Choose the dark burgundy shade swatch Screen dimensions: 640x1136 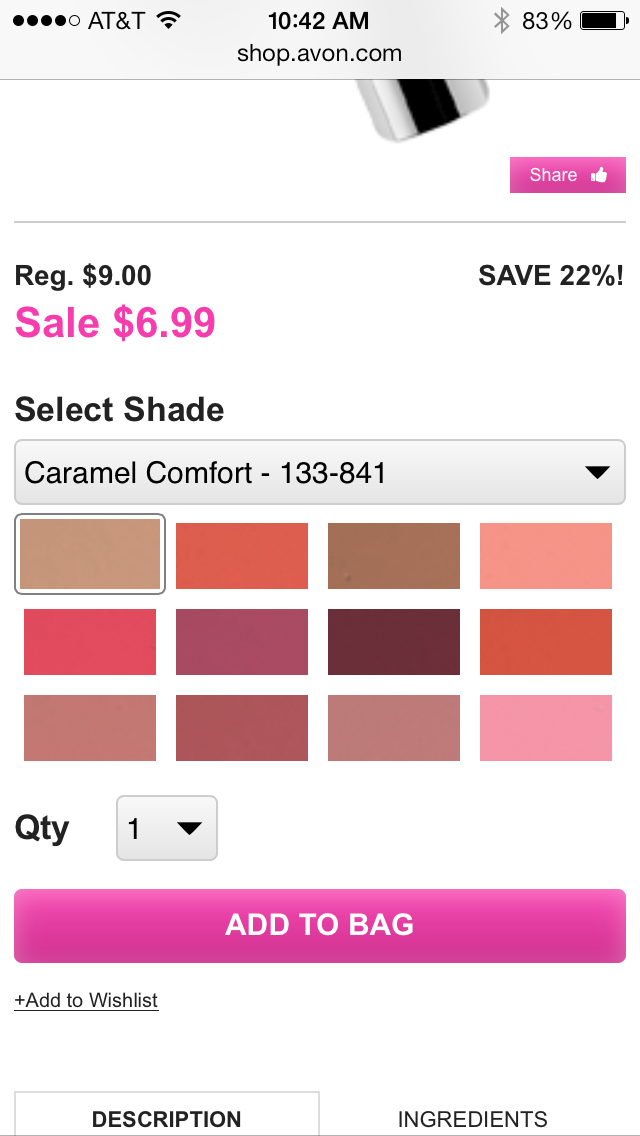point(394,642)
